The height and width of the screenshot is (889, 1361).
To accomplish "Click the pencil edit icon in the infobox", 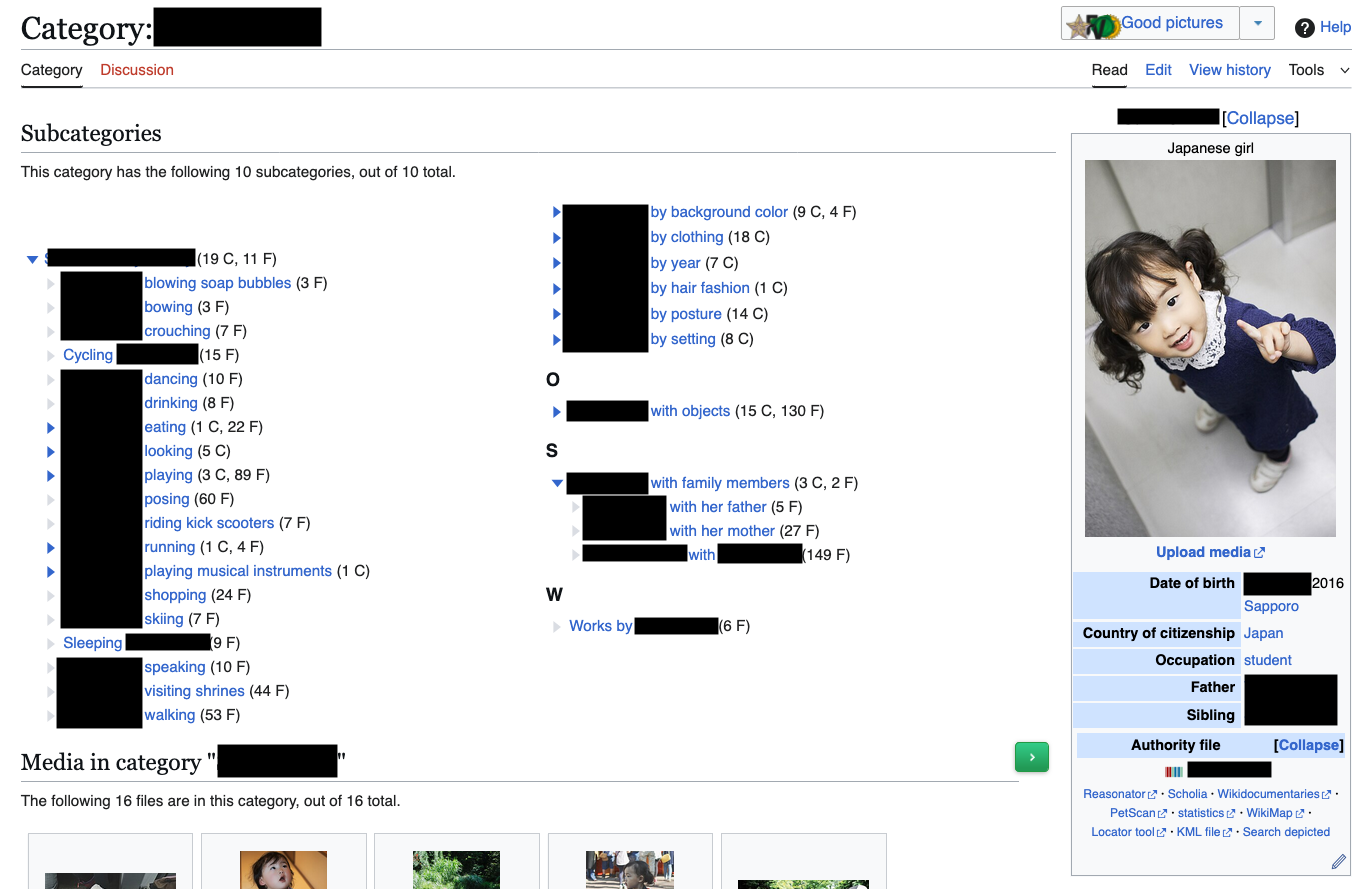I will click(x=1339, y=861).
